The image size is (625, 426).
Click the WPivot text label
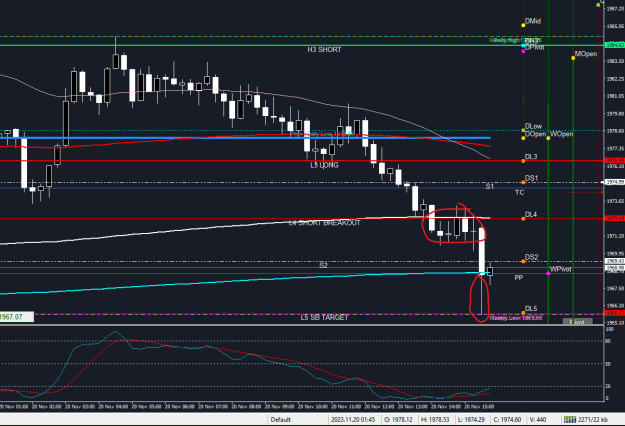(560, 269)
